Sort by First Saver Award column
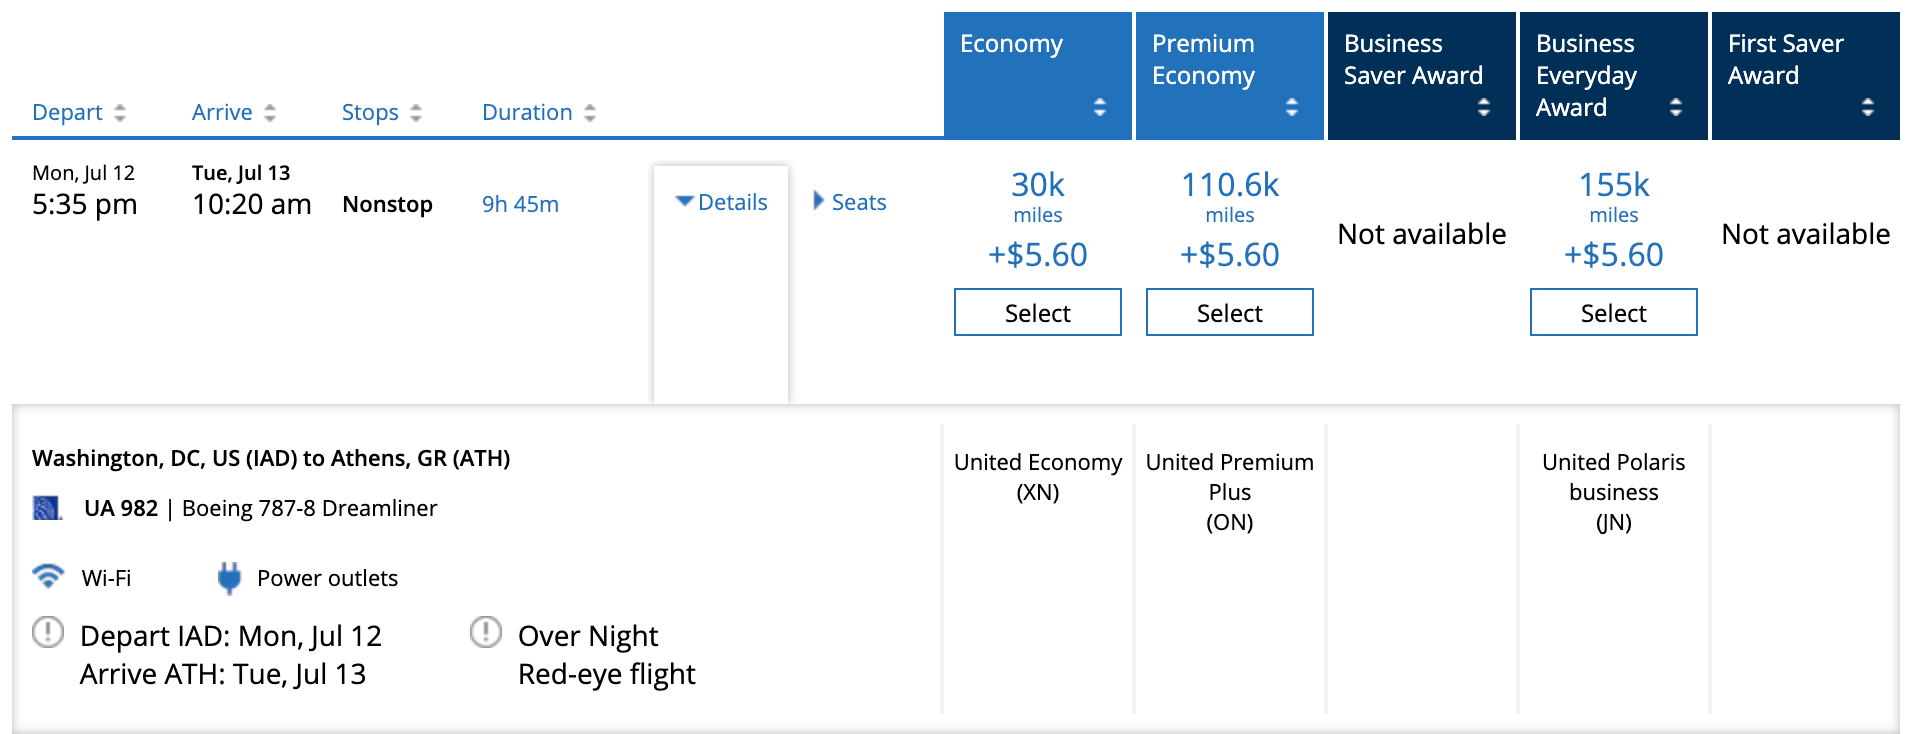The image size is (1912, 734). click(x=1867, y=107)
